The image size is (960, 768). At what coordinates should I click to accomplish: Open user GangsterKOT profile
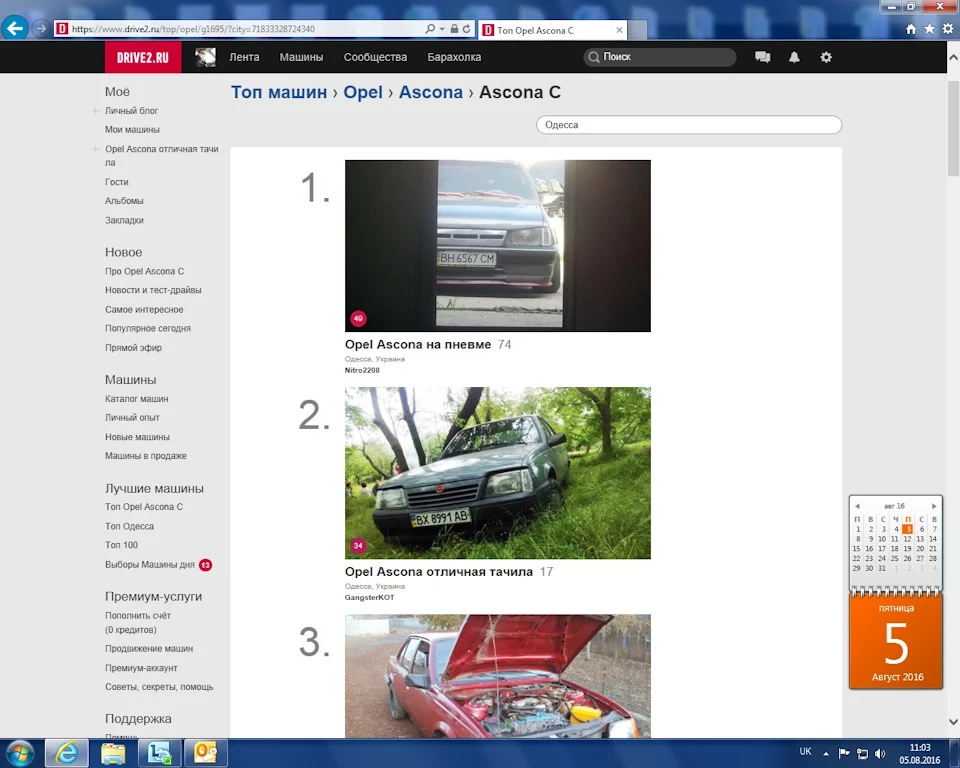point(369,598)
